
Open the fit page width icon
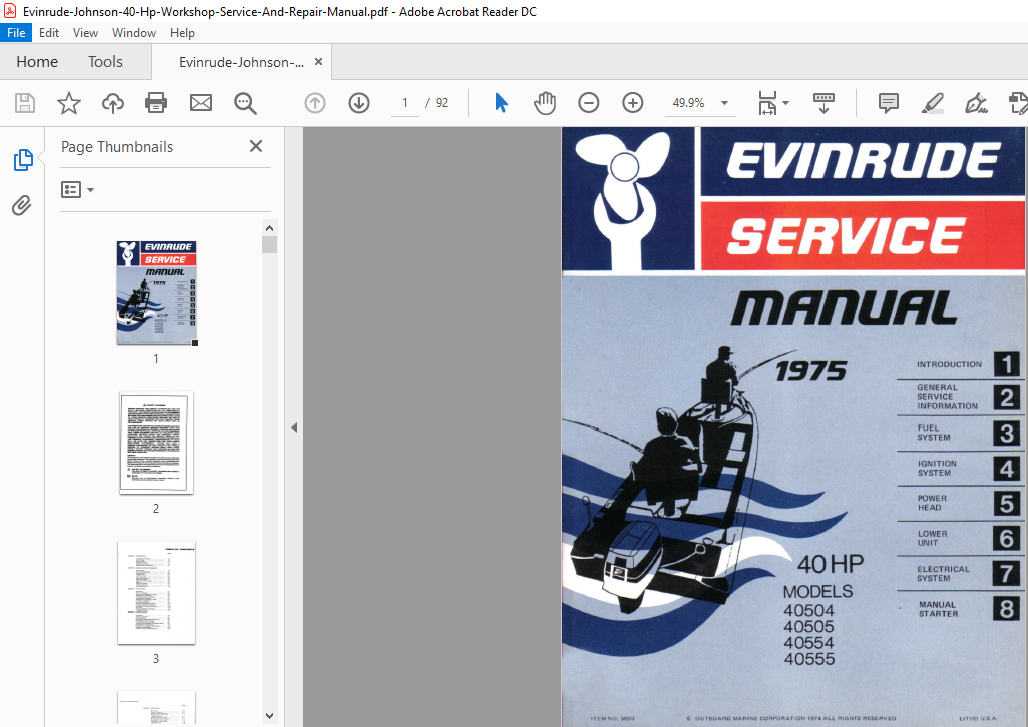tap(767, 103)
